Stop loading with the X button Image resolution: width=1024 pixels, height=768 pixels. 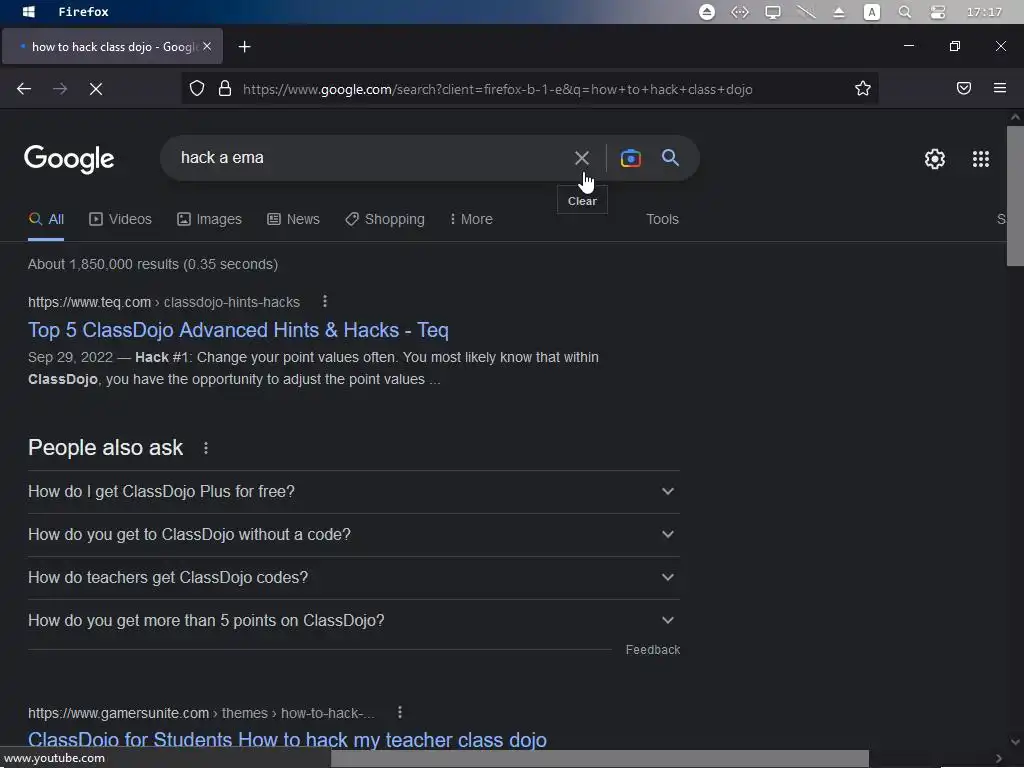(96, 89)
